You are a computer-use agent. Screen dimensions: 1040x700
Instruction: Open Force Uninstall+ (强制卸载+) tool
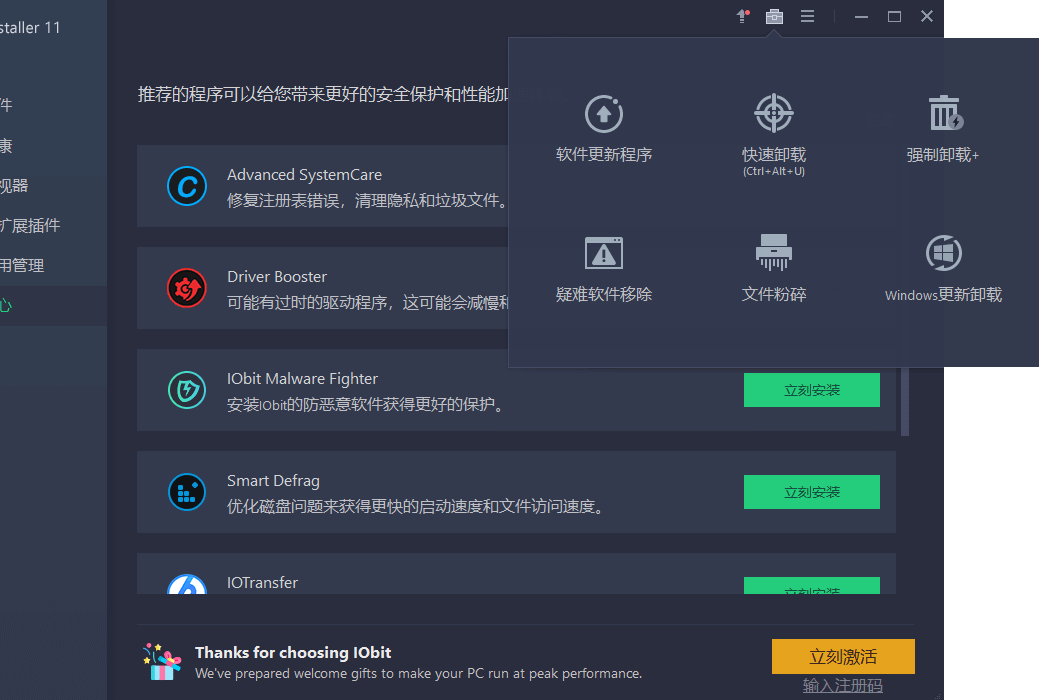click(942, 129)
